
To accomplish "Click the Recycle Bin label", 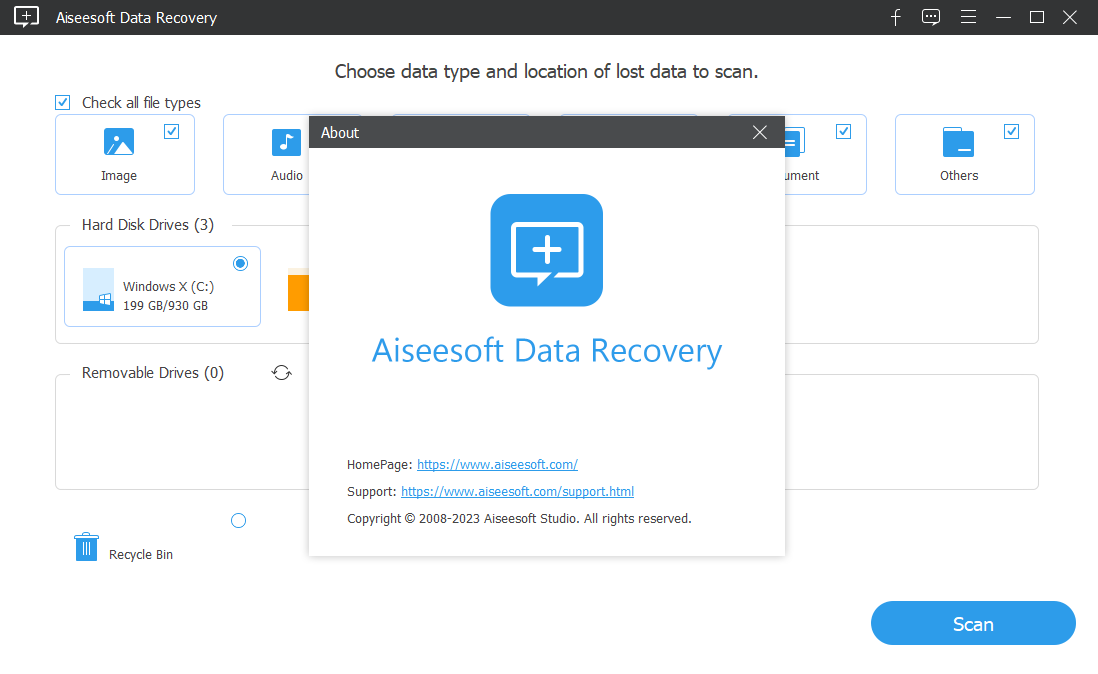I will [x=141, y=554].
